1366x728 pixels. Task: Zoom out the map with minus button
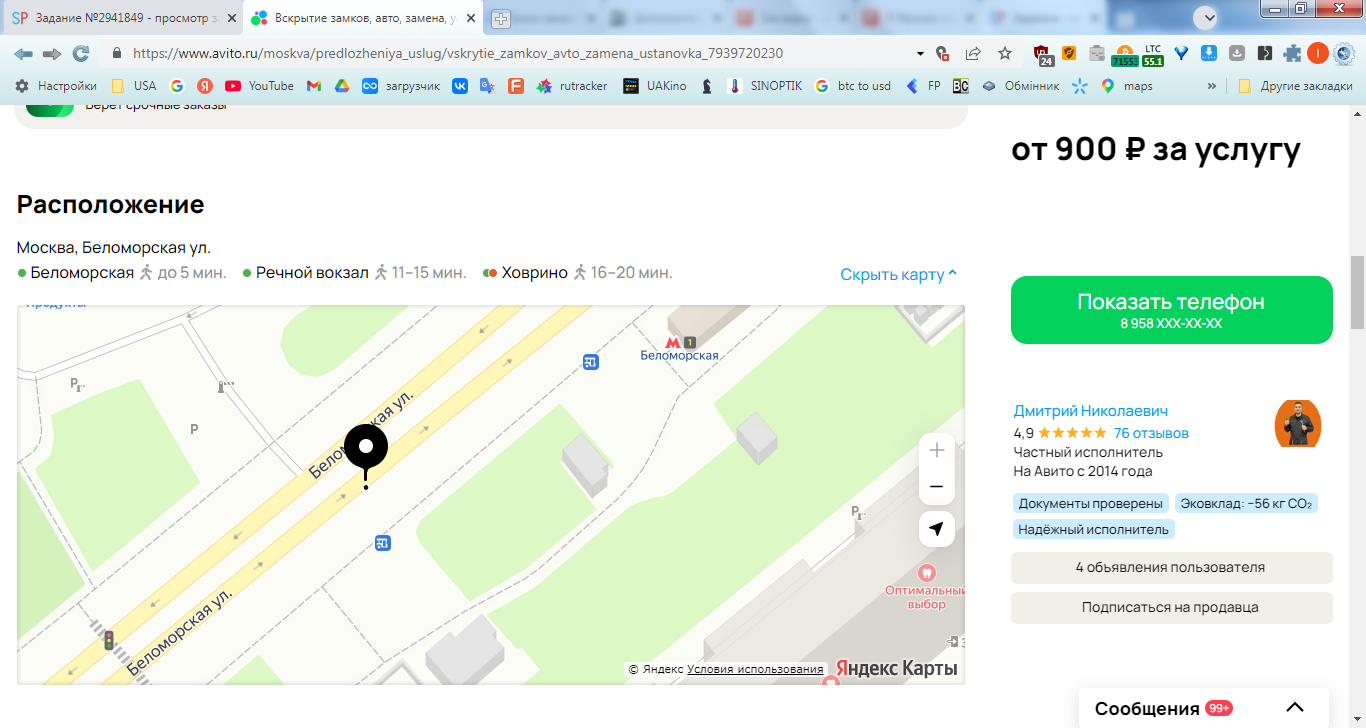(x=937, y=487)
